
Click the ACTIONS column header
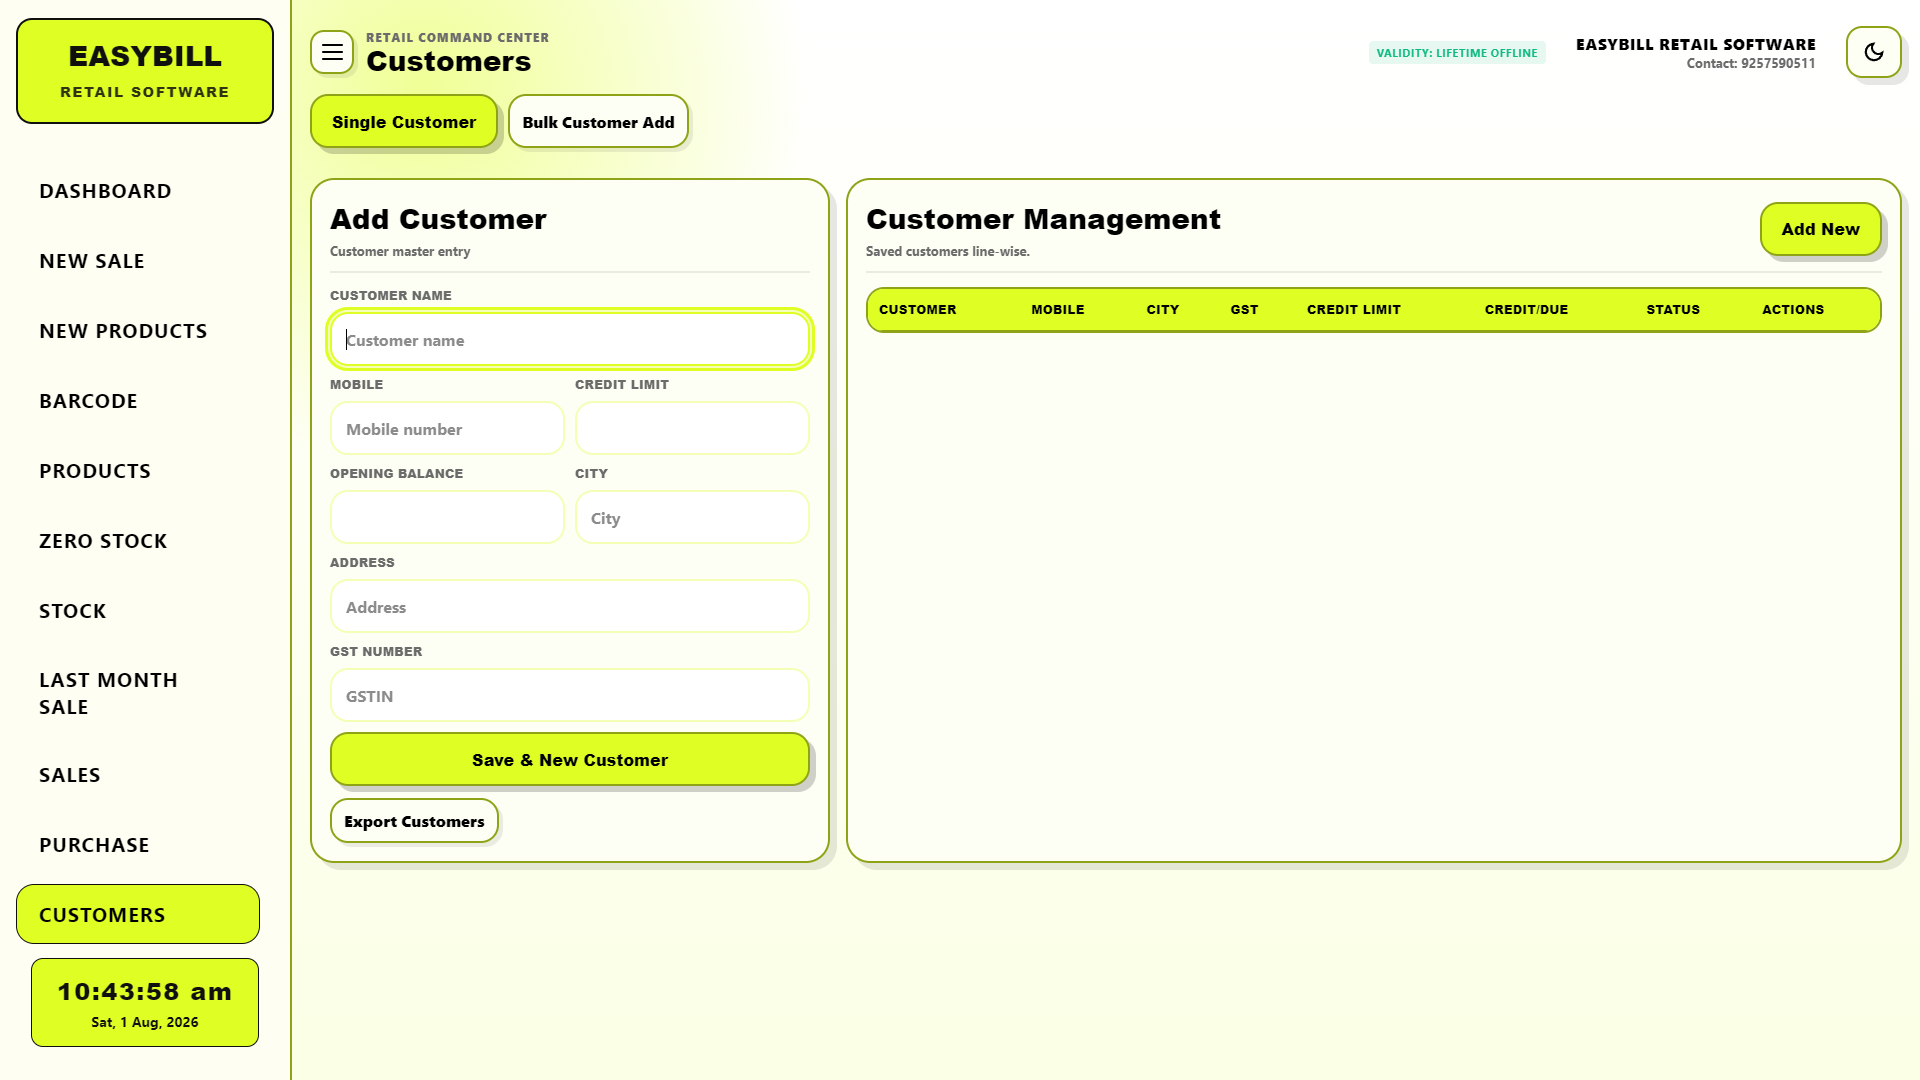coord(1793,310)
